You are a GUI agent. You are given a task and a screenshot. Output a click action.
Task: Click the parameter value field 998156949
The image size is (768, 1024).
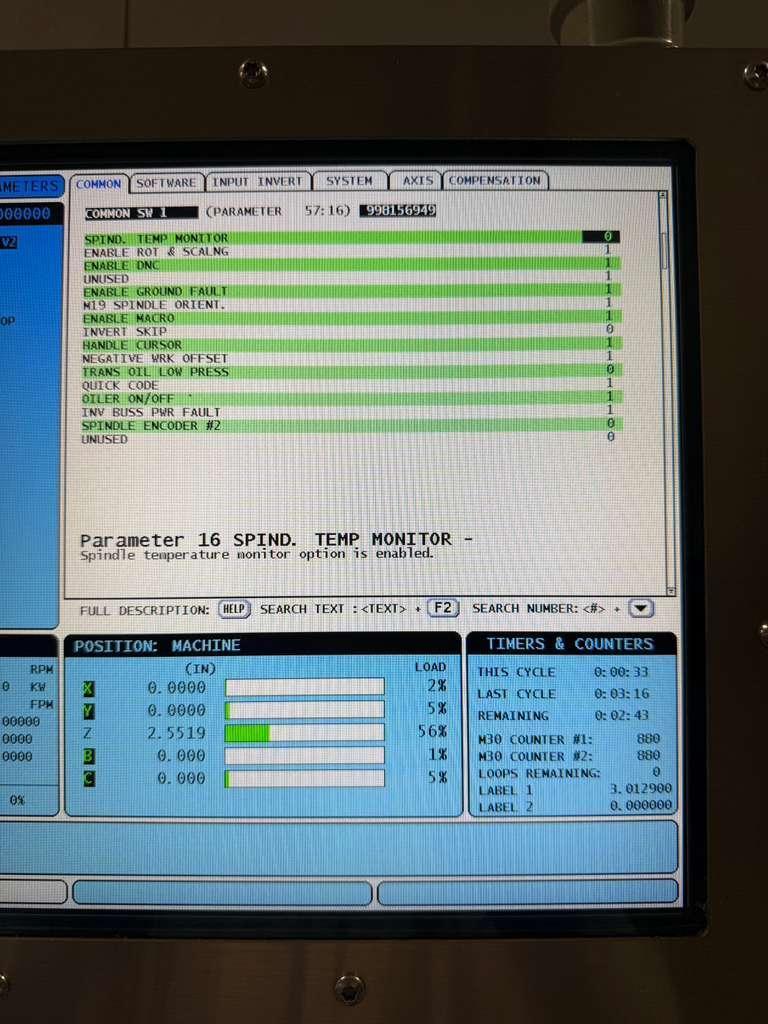[397, 211]
